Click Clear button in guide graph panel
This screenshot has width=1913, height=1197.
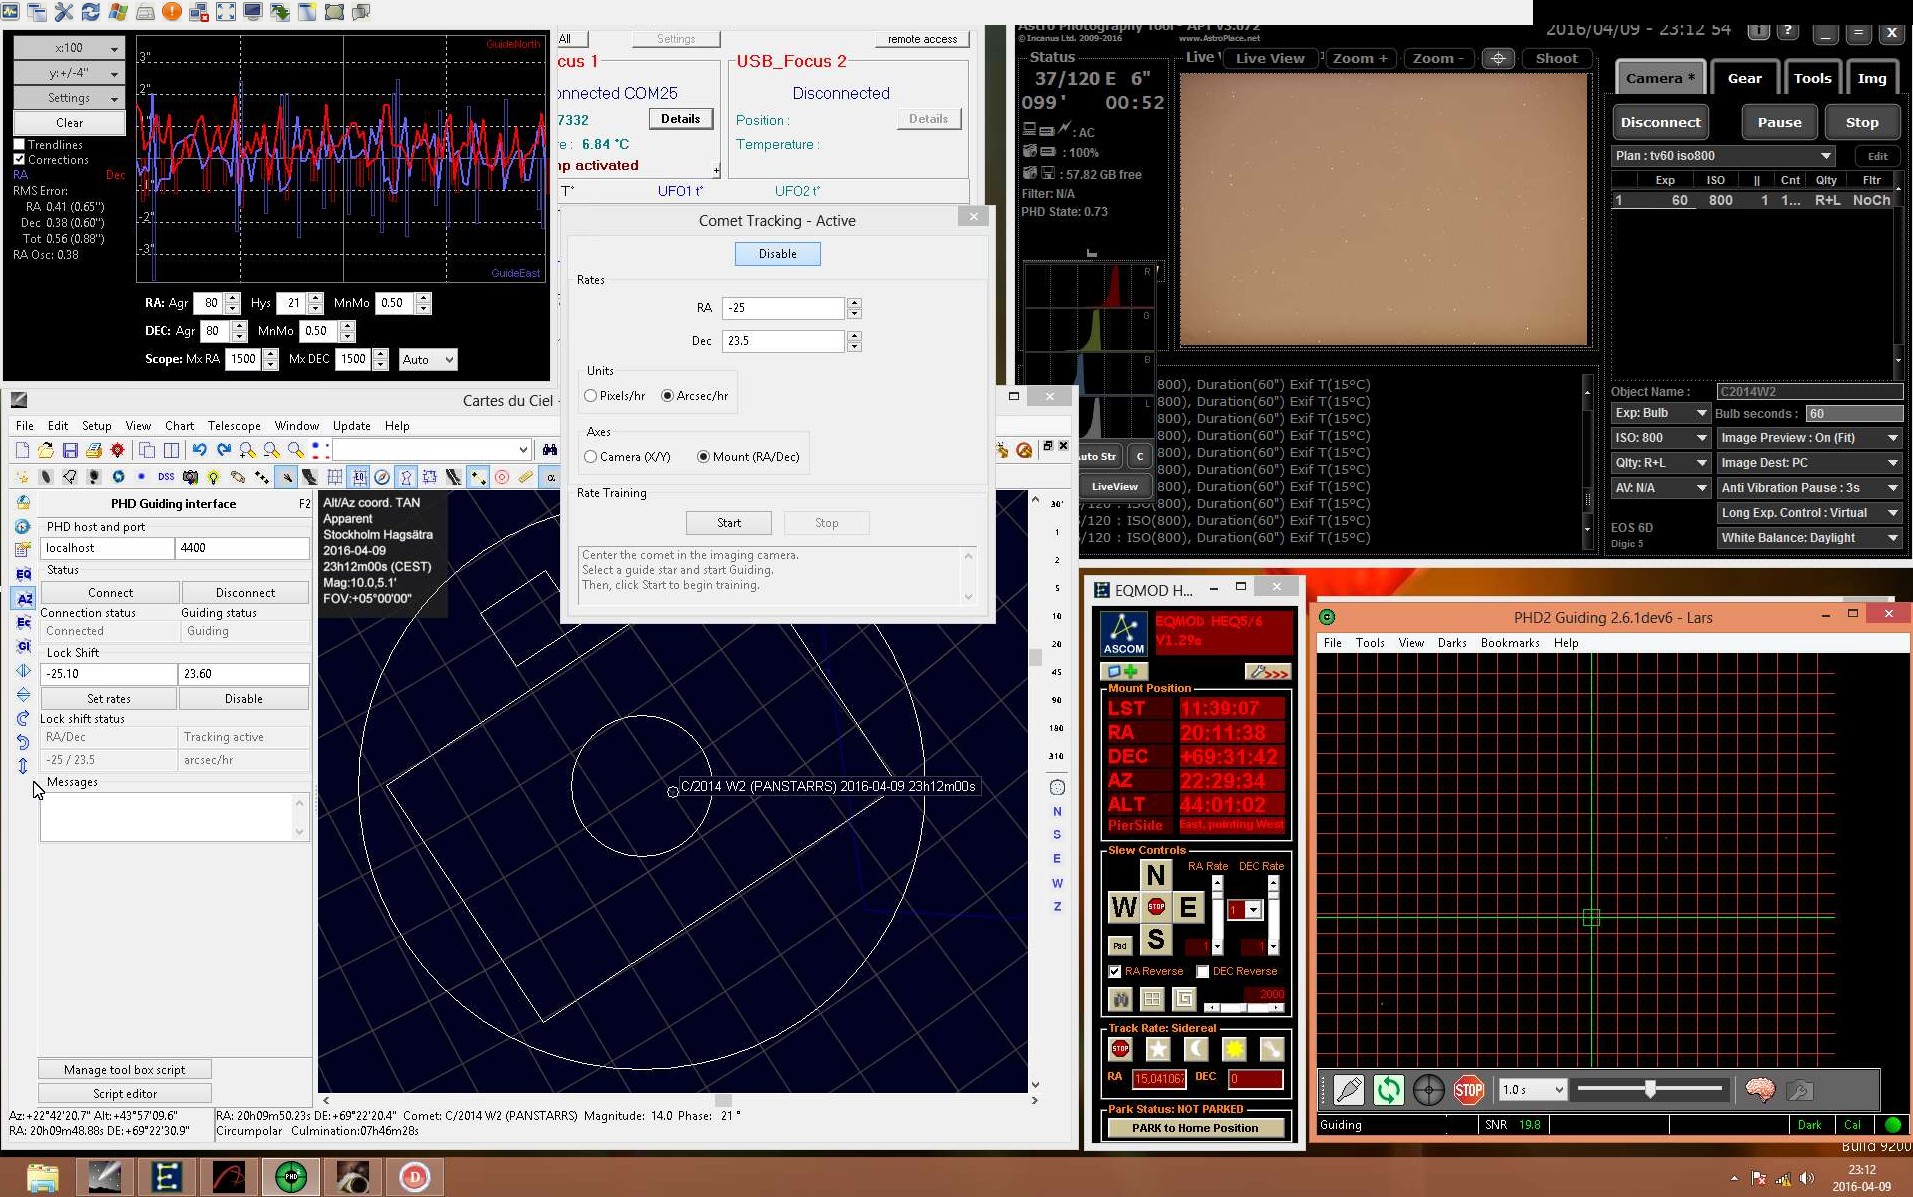(x=69, y=123)
